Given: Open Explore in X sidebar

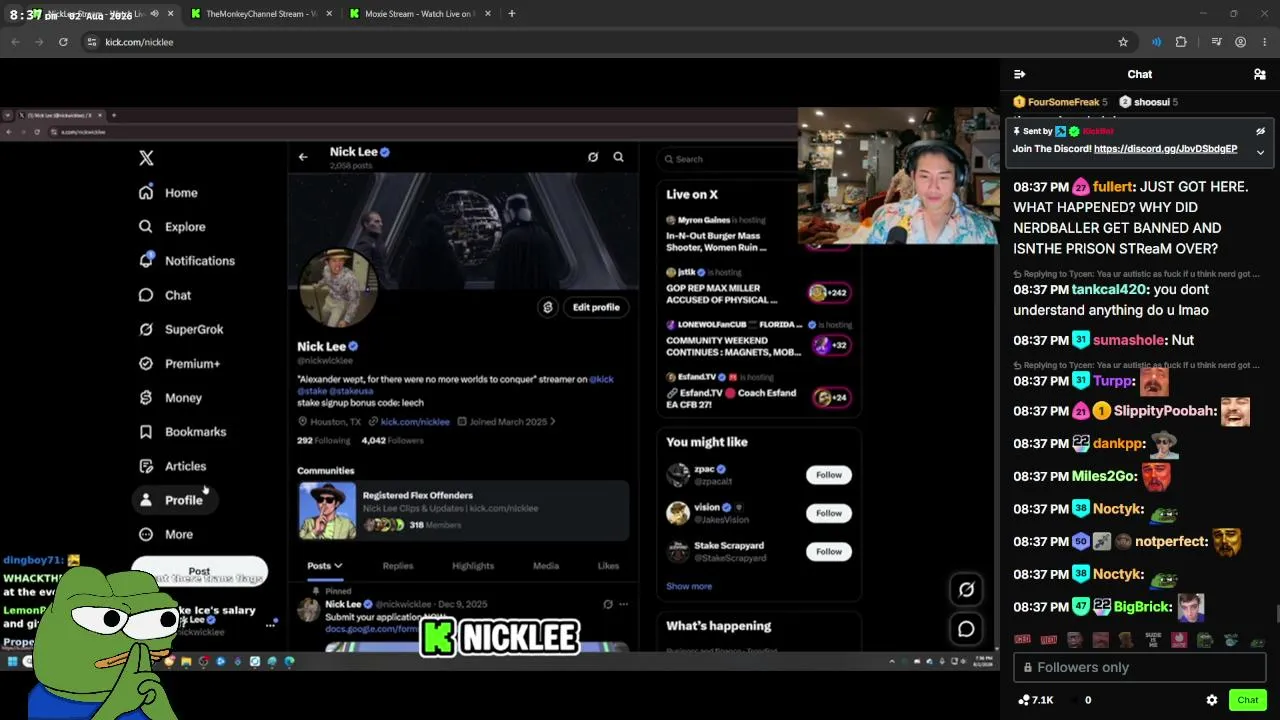Looking at the screenshot, I should point(172,227).
